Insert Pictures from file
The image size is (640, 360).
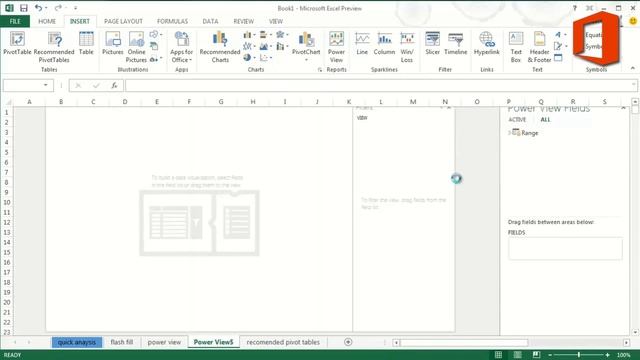[113, 43]
